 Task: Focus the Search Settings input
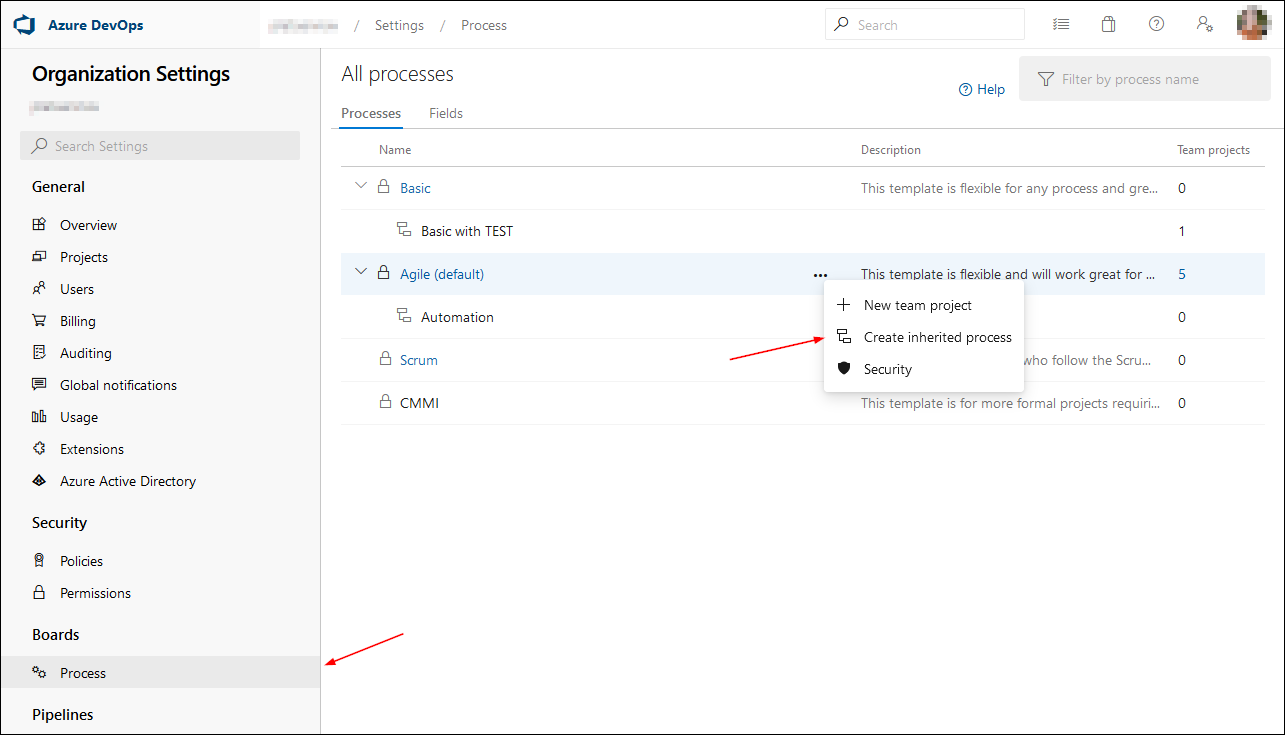tap(160, 146)
